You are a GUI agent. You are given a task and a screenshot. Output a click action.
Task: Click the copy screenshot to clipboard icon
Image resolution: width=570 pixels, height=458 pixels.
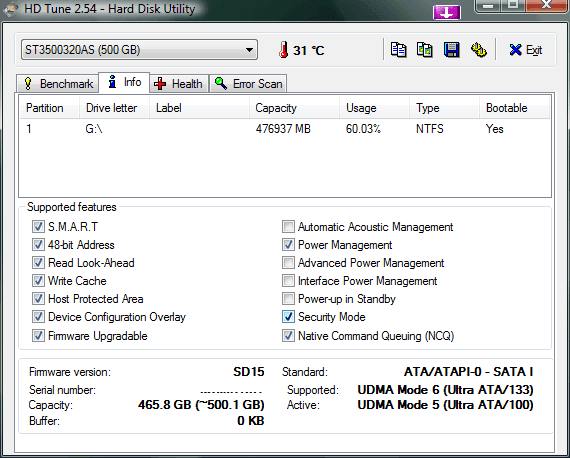coord(425,50)
